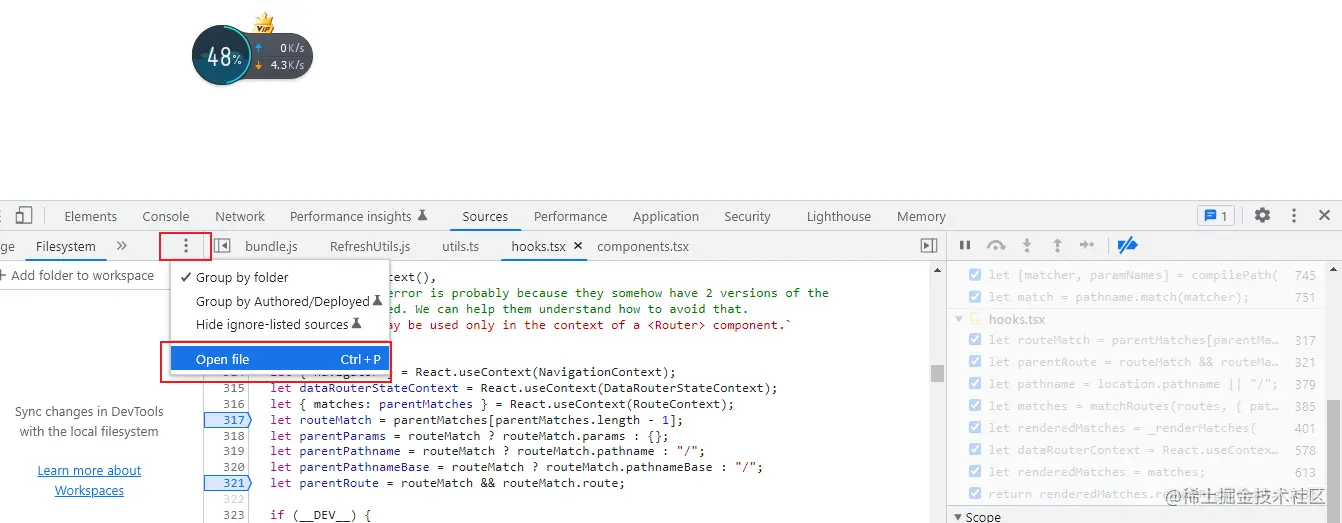
Task: Uncheck breakpoint at line 321 parentRoute
Action: pos(975,362)
